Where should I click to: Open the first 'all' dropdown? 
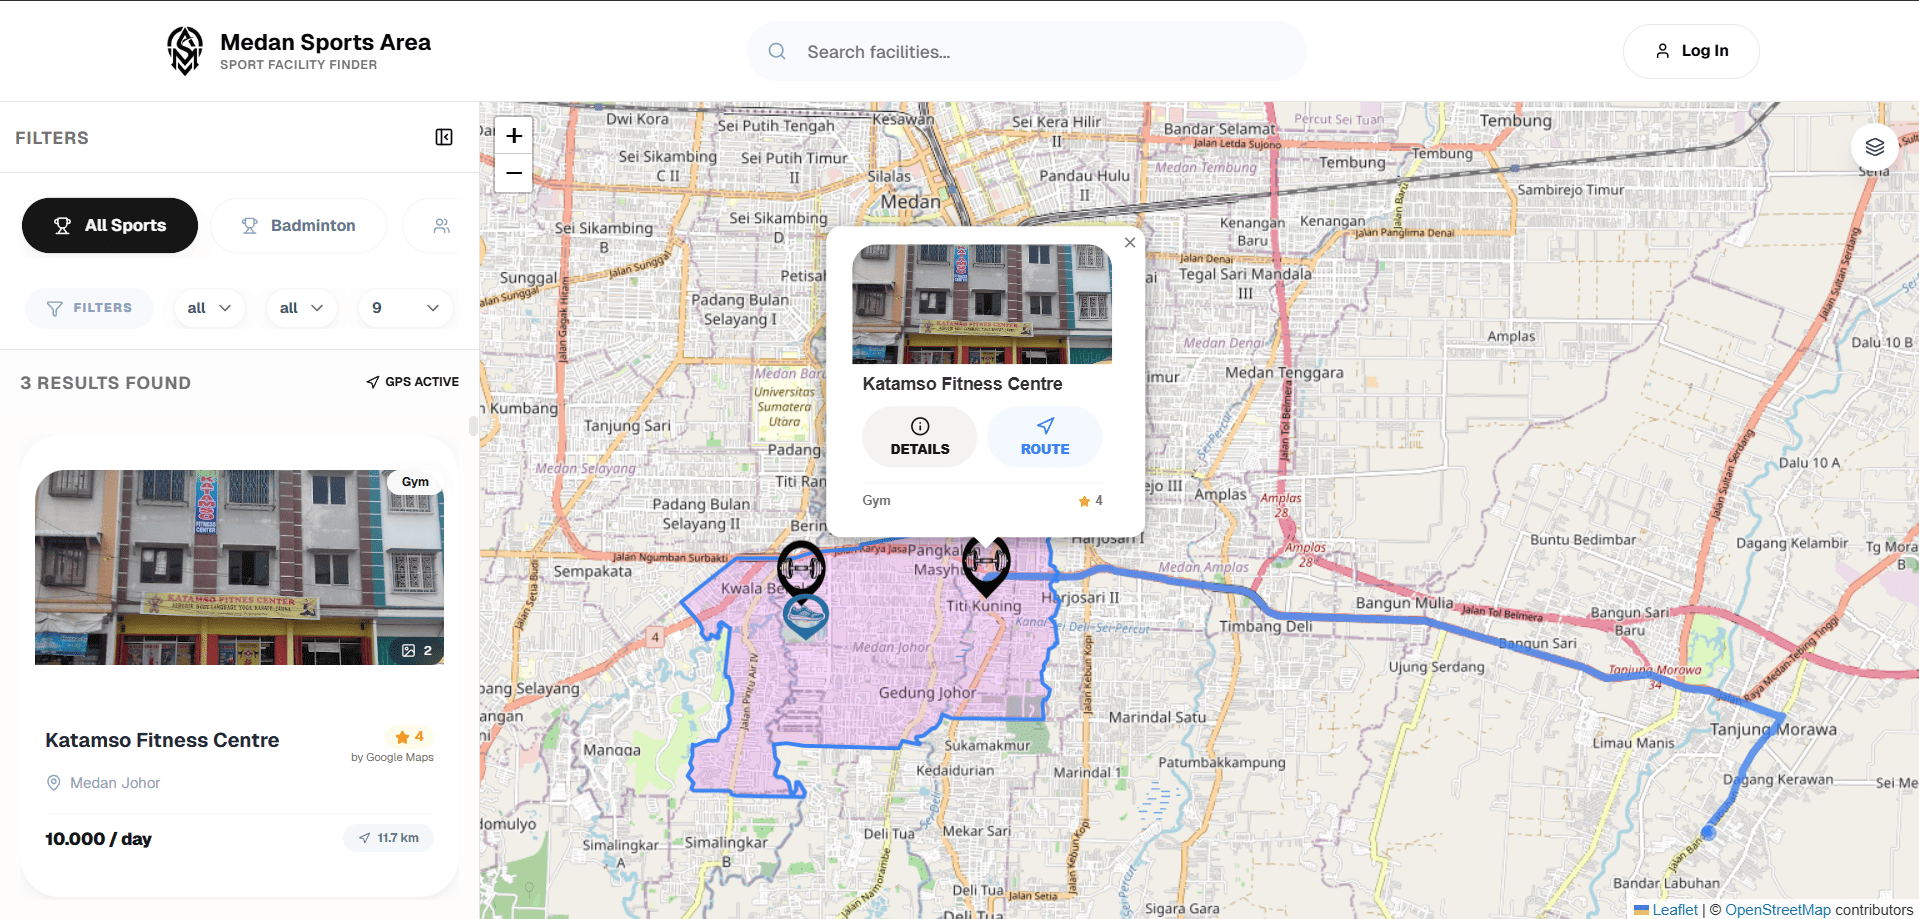pyautogui.click(x=209, y=308)
